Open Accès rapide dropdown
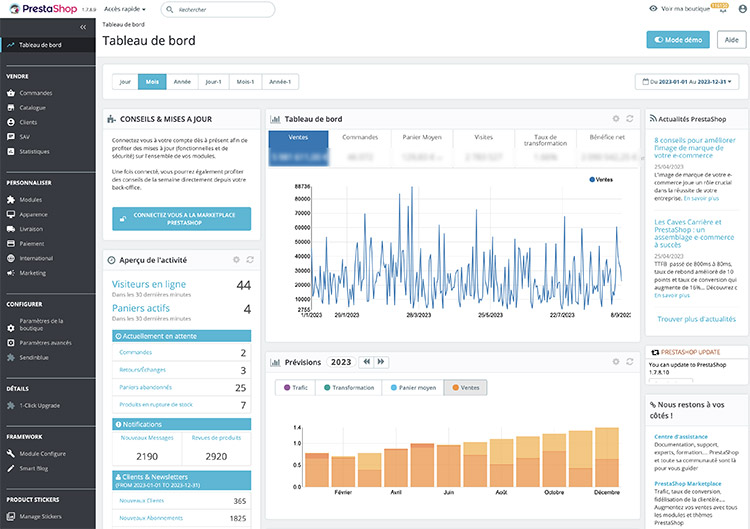 [124, 9]
